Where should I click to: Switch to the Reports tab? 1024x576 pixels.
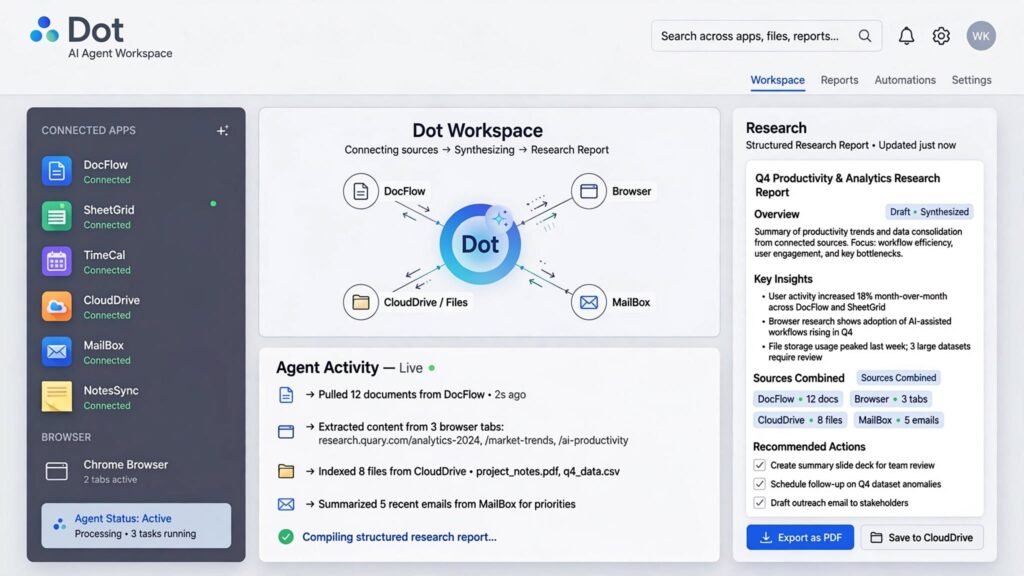point(839,80)
